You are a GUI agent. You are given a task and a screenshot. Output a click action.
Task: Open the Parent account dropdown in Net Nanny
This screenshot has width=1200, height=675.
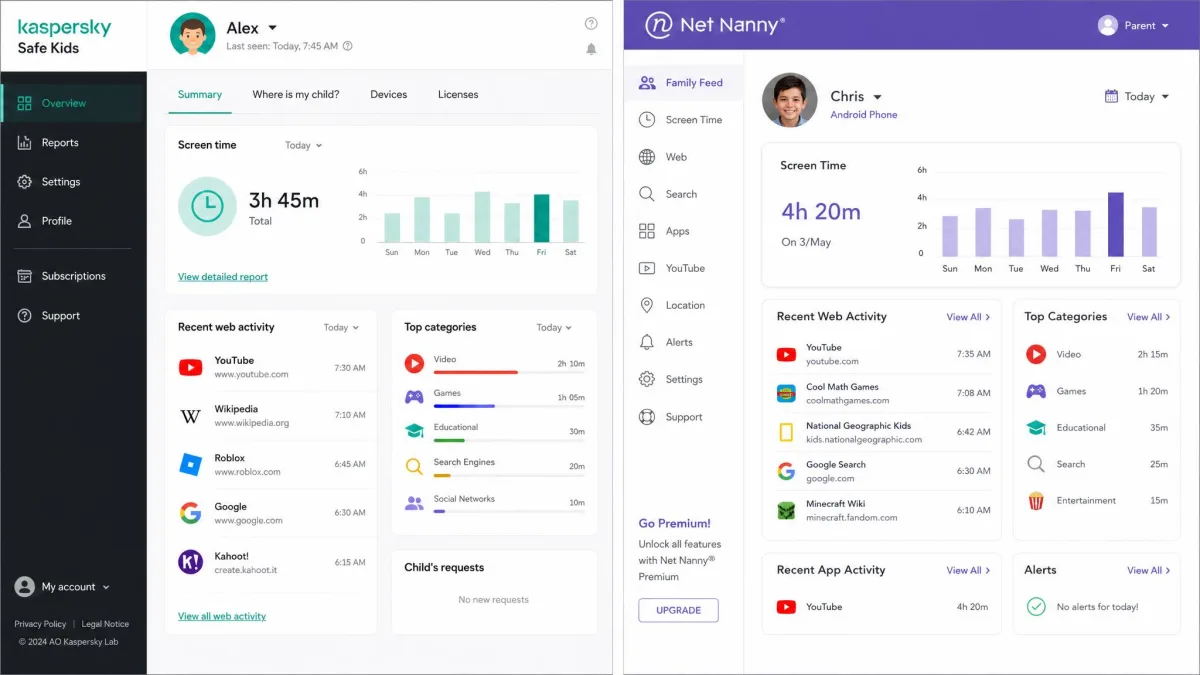point(1133,26)
